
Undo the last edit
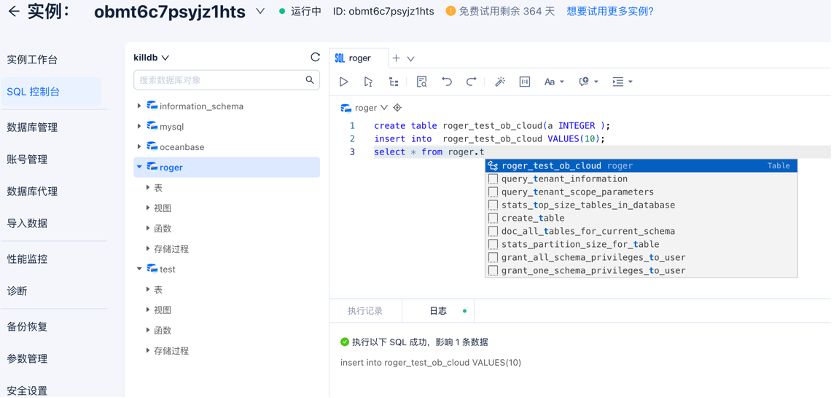pyautogui.click(x=447, y=82)
